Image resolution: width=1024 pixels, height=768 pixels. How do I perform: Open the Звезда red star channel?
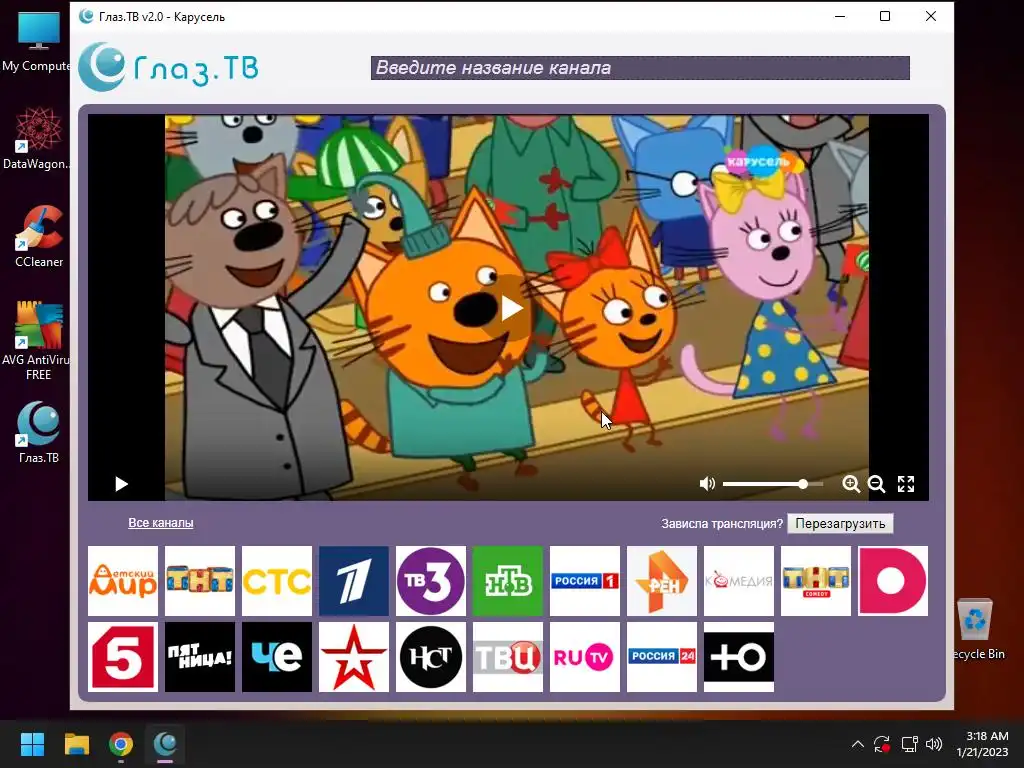(x=354, y=657)
